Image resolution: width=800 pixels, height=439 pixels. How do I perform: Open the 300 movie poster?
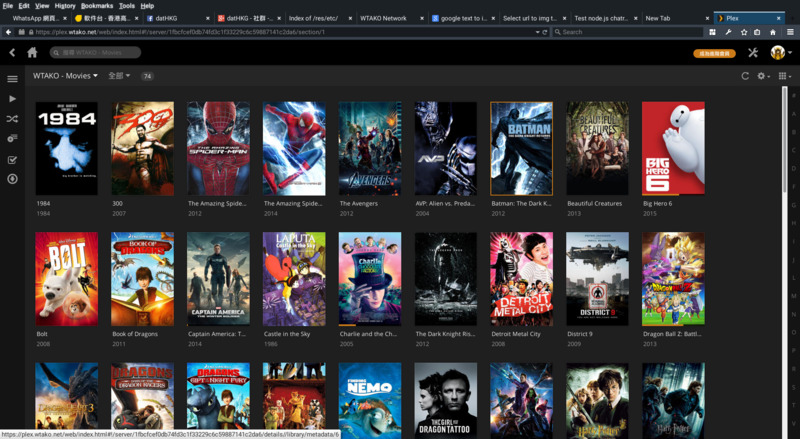pos(142,149)
